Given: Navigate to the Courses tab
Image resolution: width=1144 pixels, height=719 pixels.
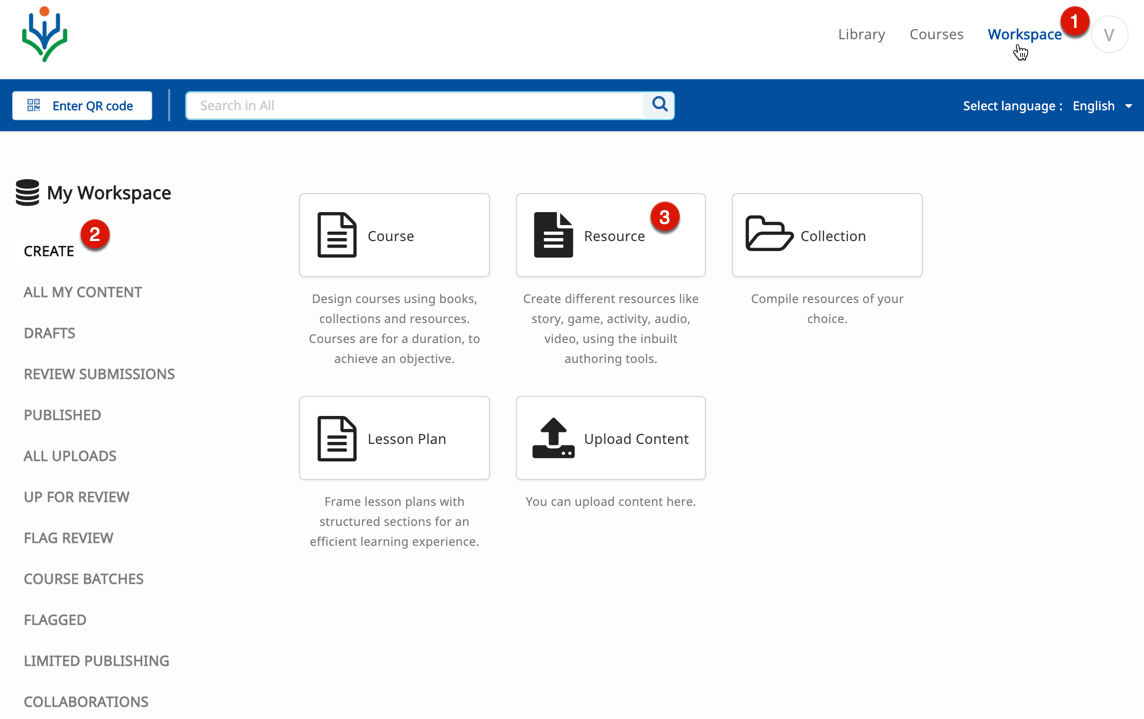Looking at the screenshot, I should pos(936,34).
